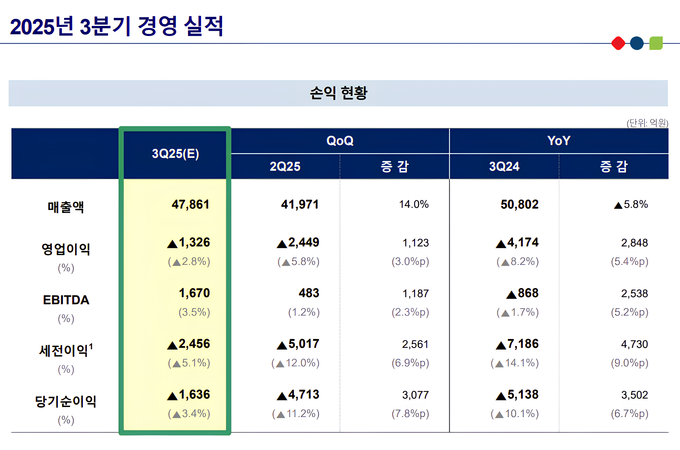Image resolution: width=680 pixels, height=450 pixels.
Task: Click the 47,861 revenue value
Action: pos(190,204)
